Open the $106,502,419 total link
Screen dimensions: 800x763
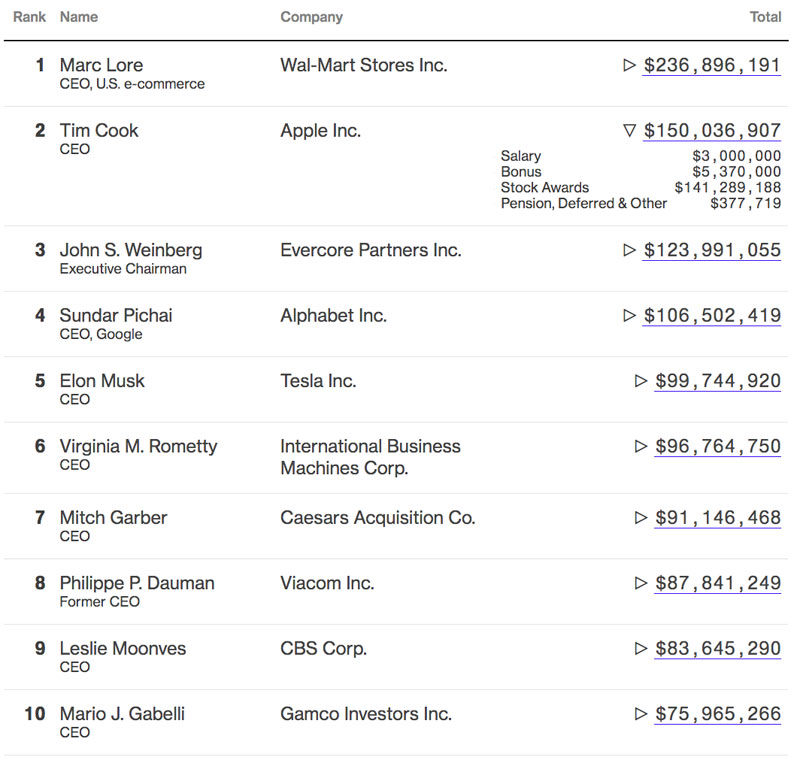coord(712,315)
